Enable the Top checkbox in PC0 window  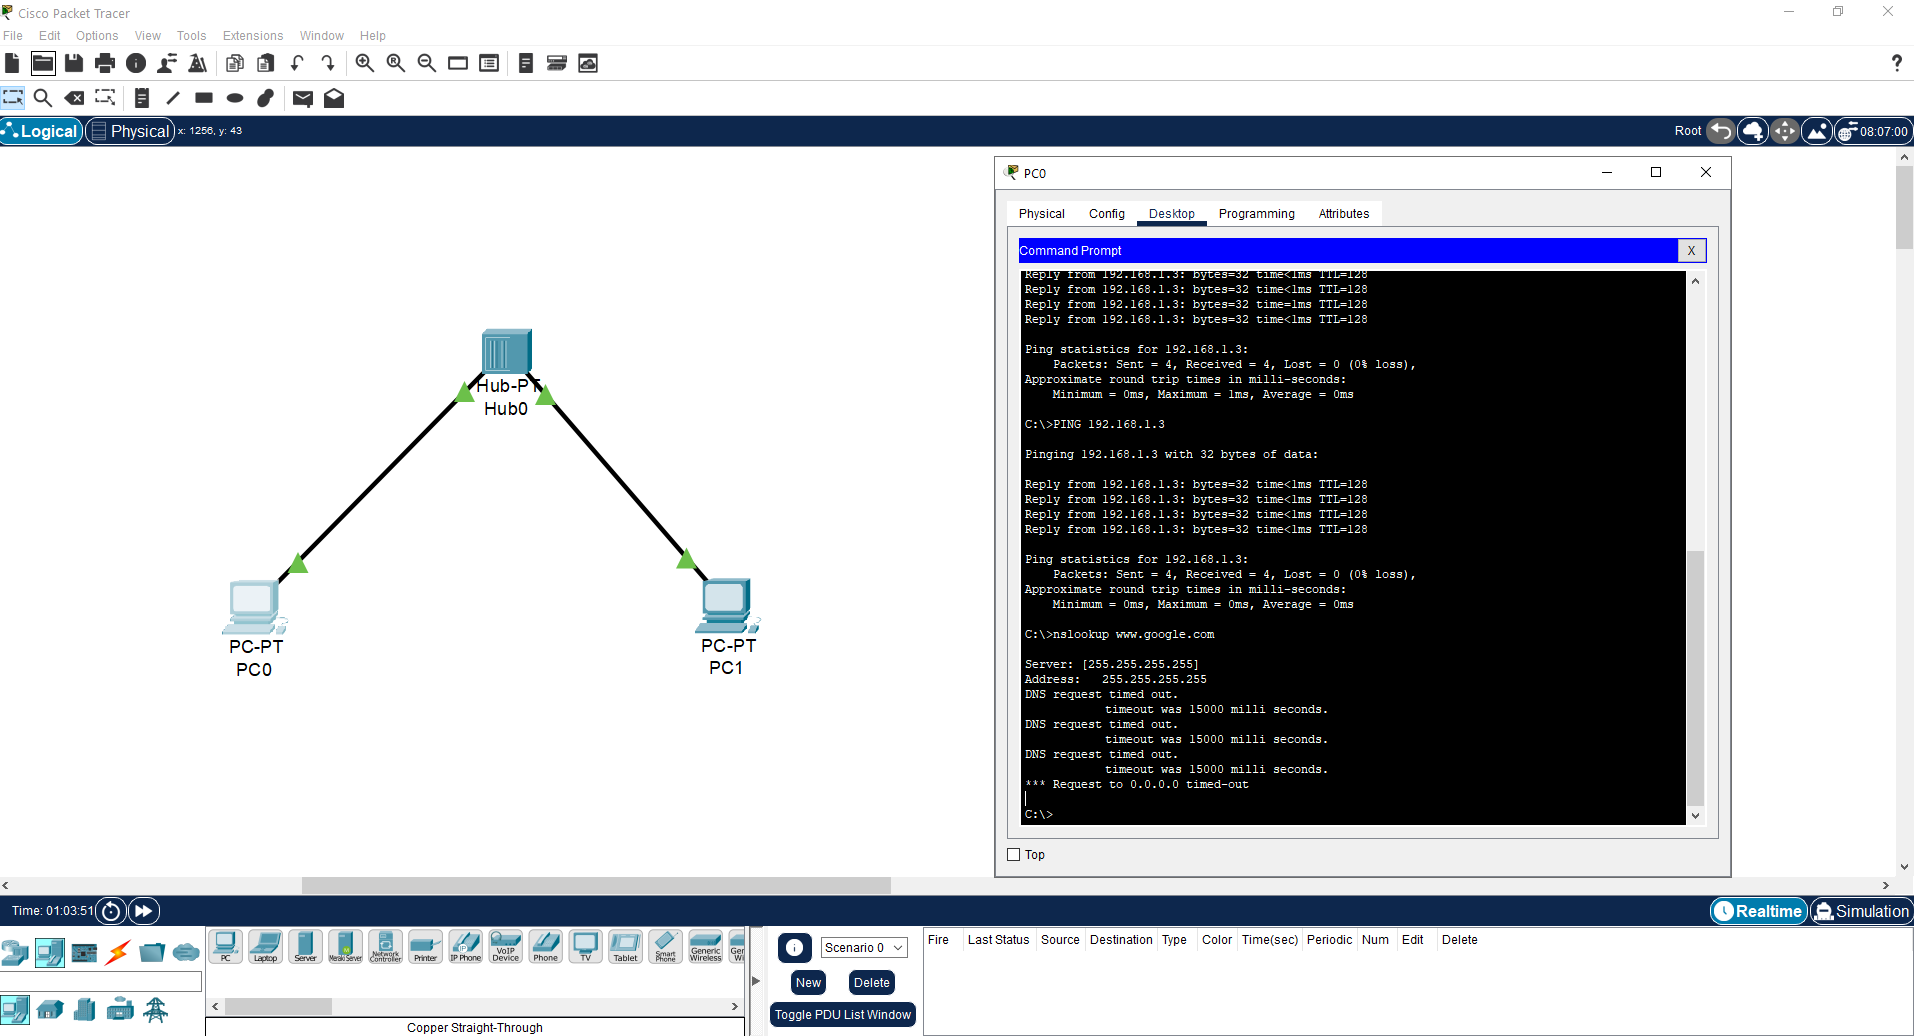point(1014,855)
